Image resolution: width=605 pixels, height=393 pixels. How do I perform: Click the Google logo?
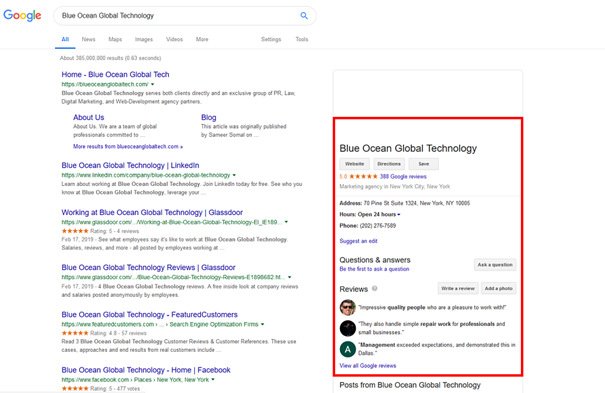[x=22, y=15]
